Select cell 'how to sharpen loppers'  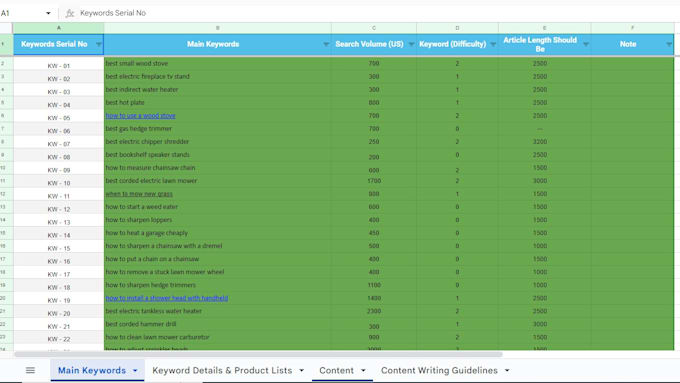coord(218,220)
